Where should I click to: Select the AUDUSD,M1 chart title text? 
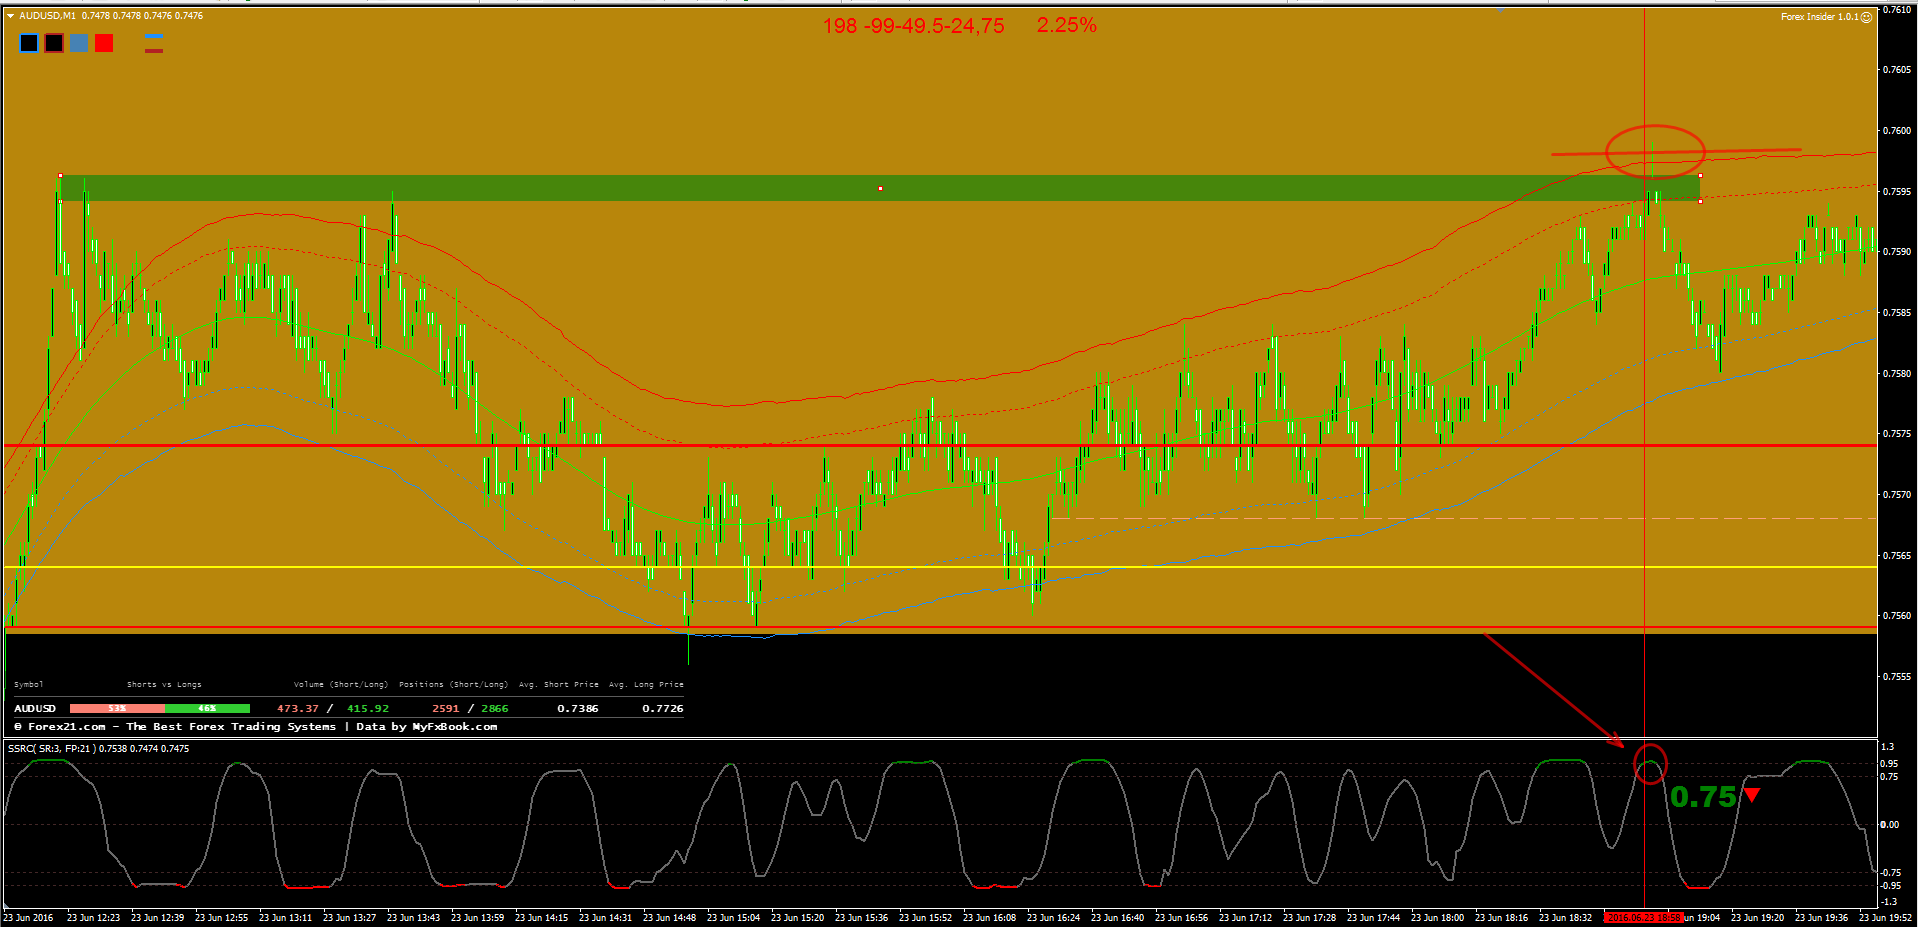pyautogui.click(x=47, y=16)
